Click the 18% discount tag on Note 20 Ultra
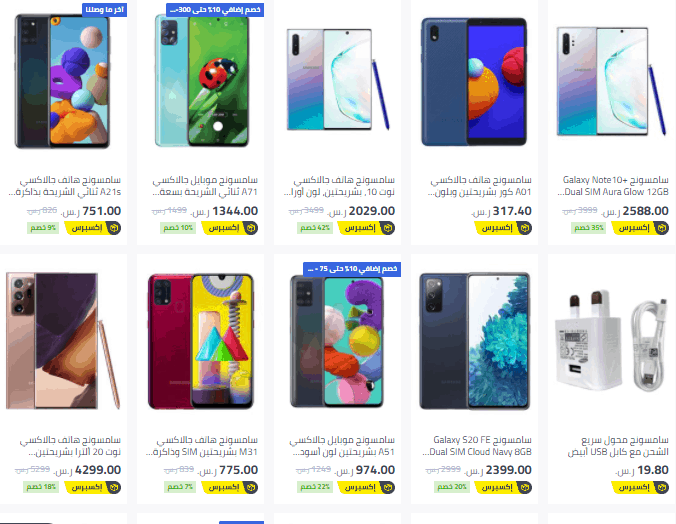This screenshot has width=676, height=524. pos(41,487)
